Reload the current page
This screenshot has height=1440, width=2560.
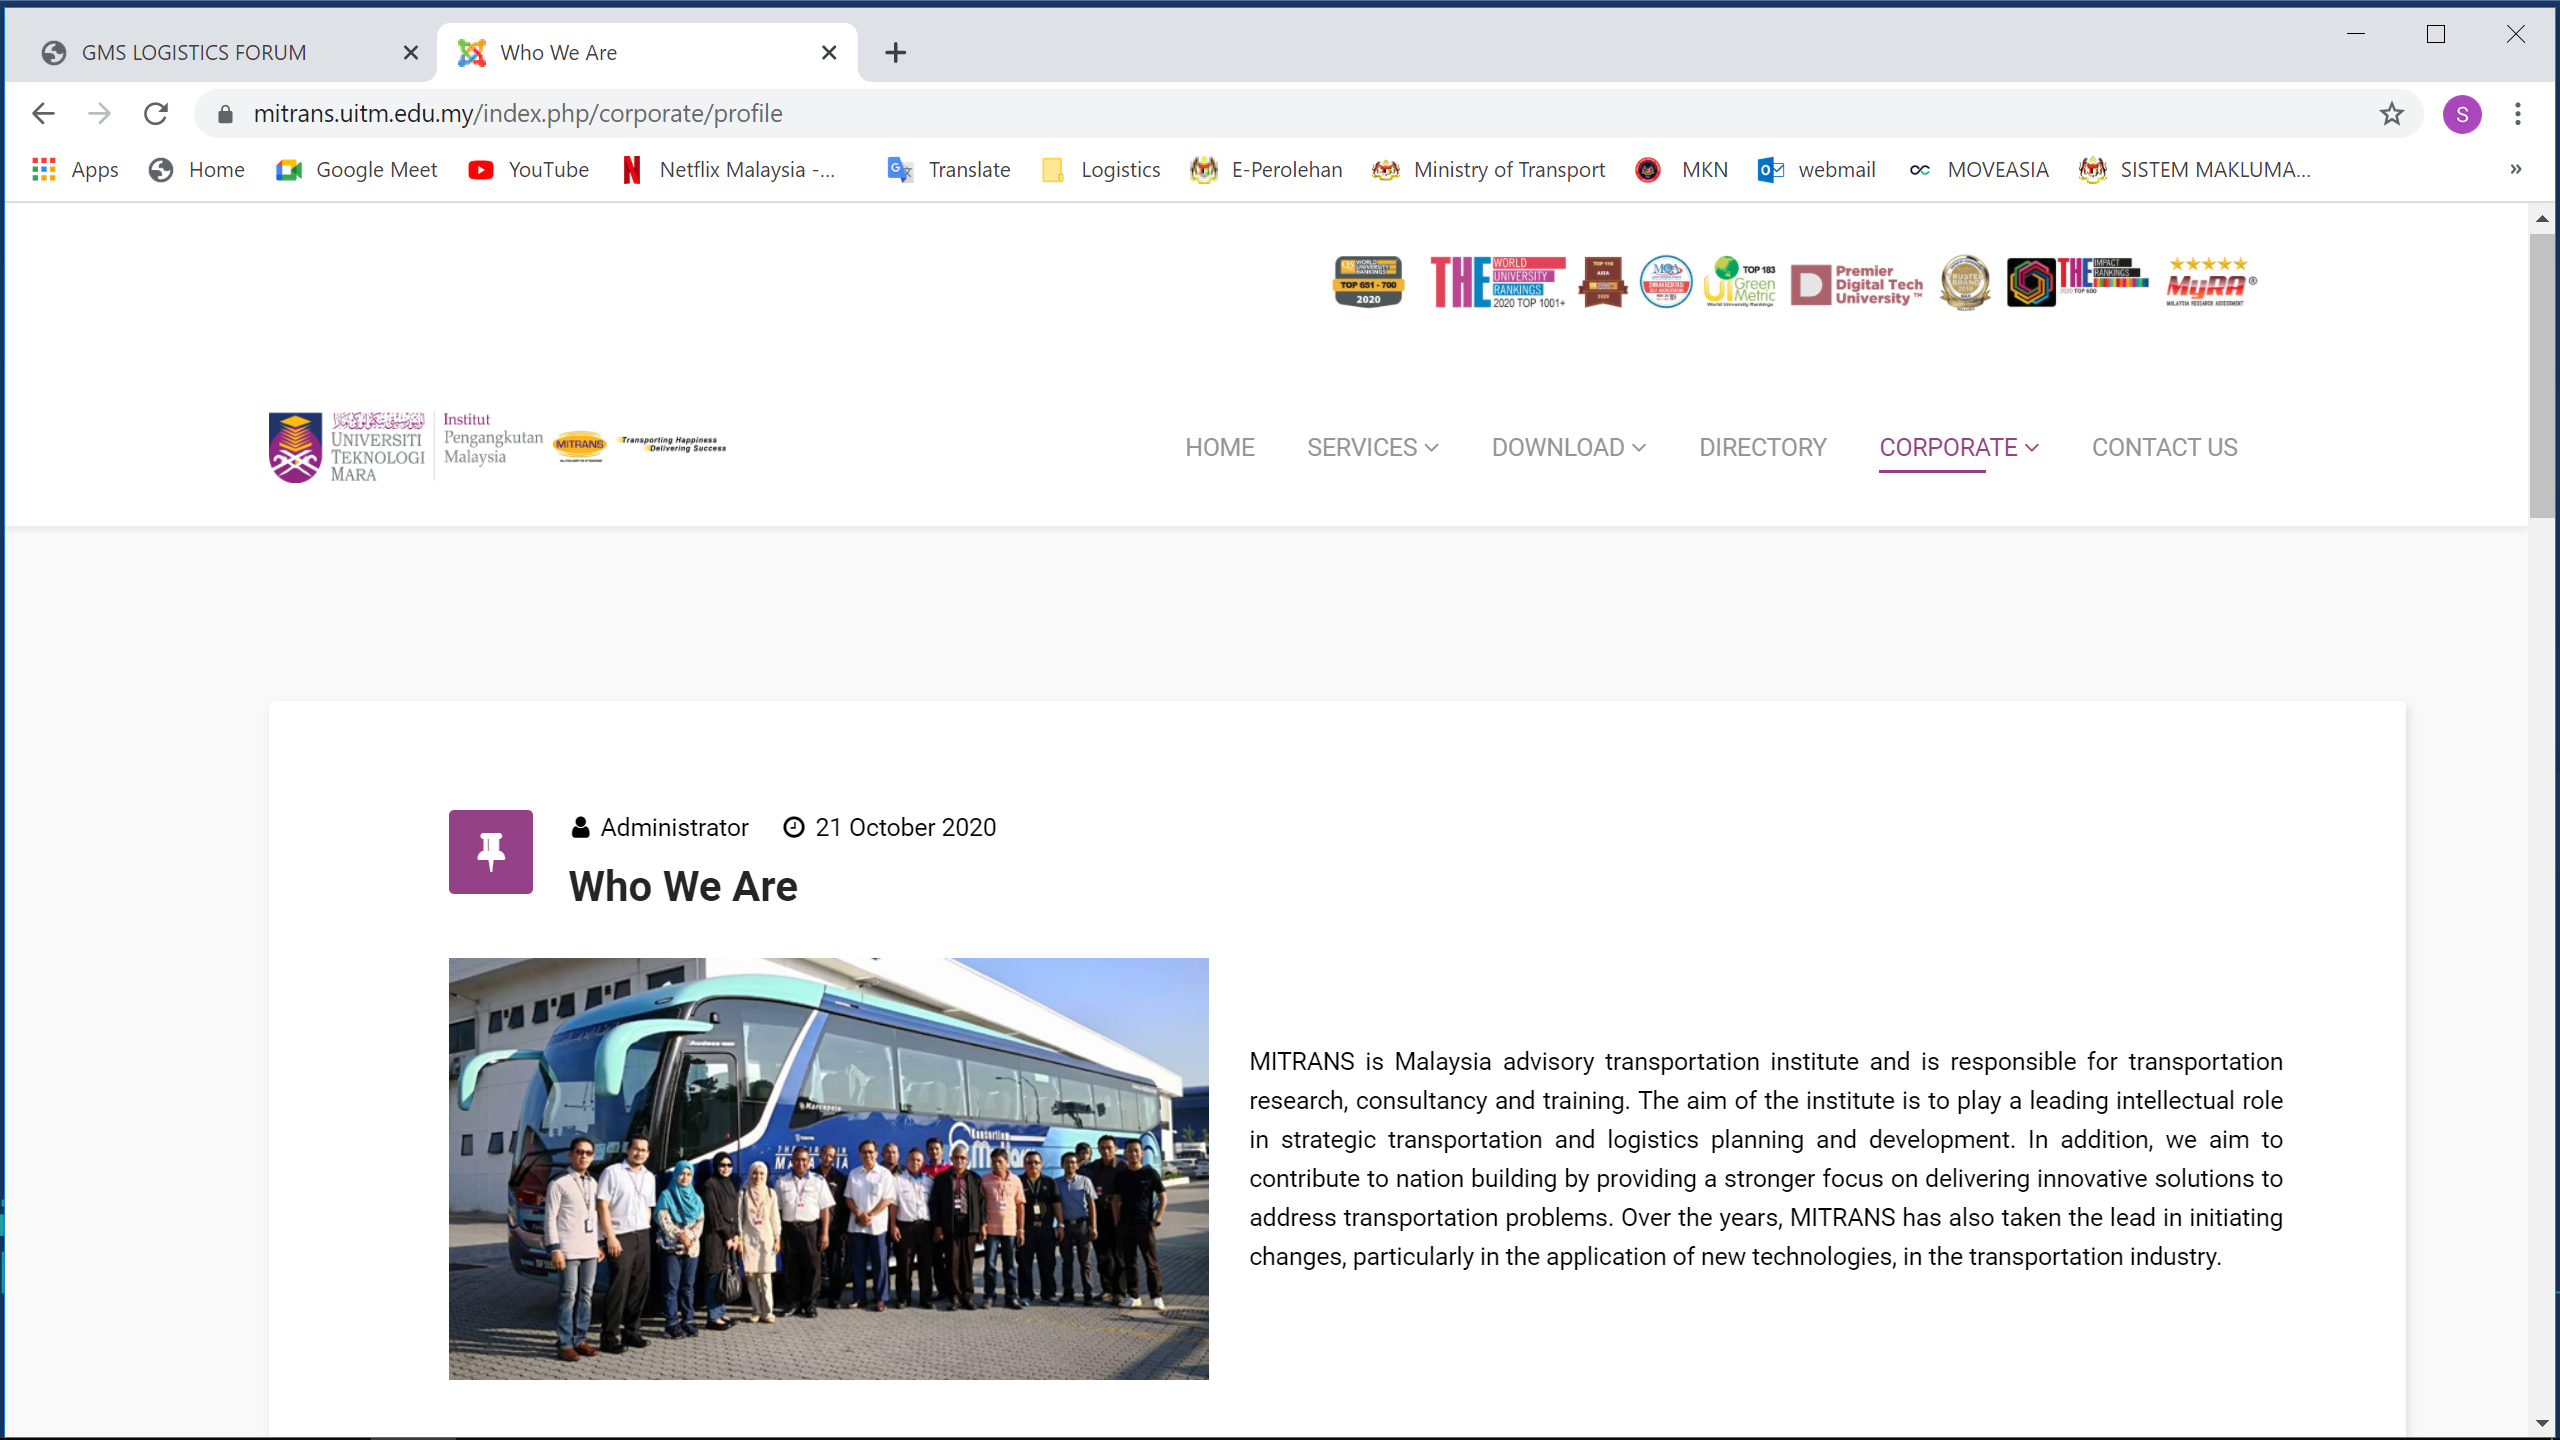pos(156,114)
